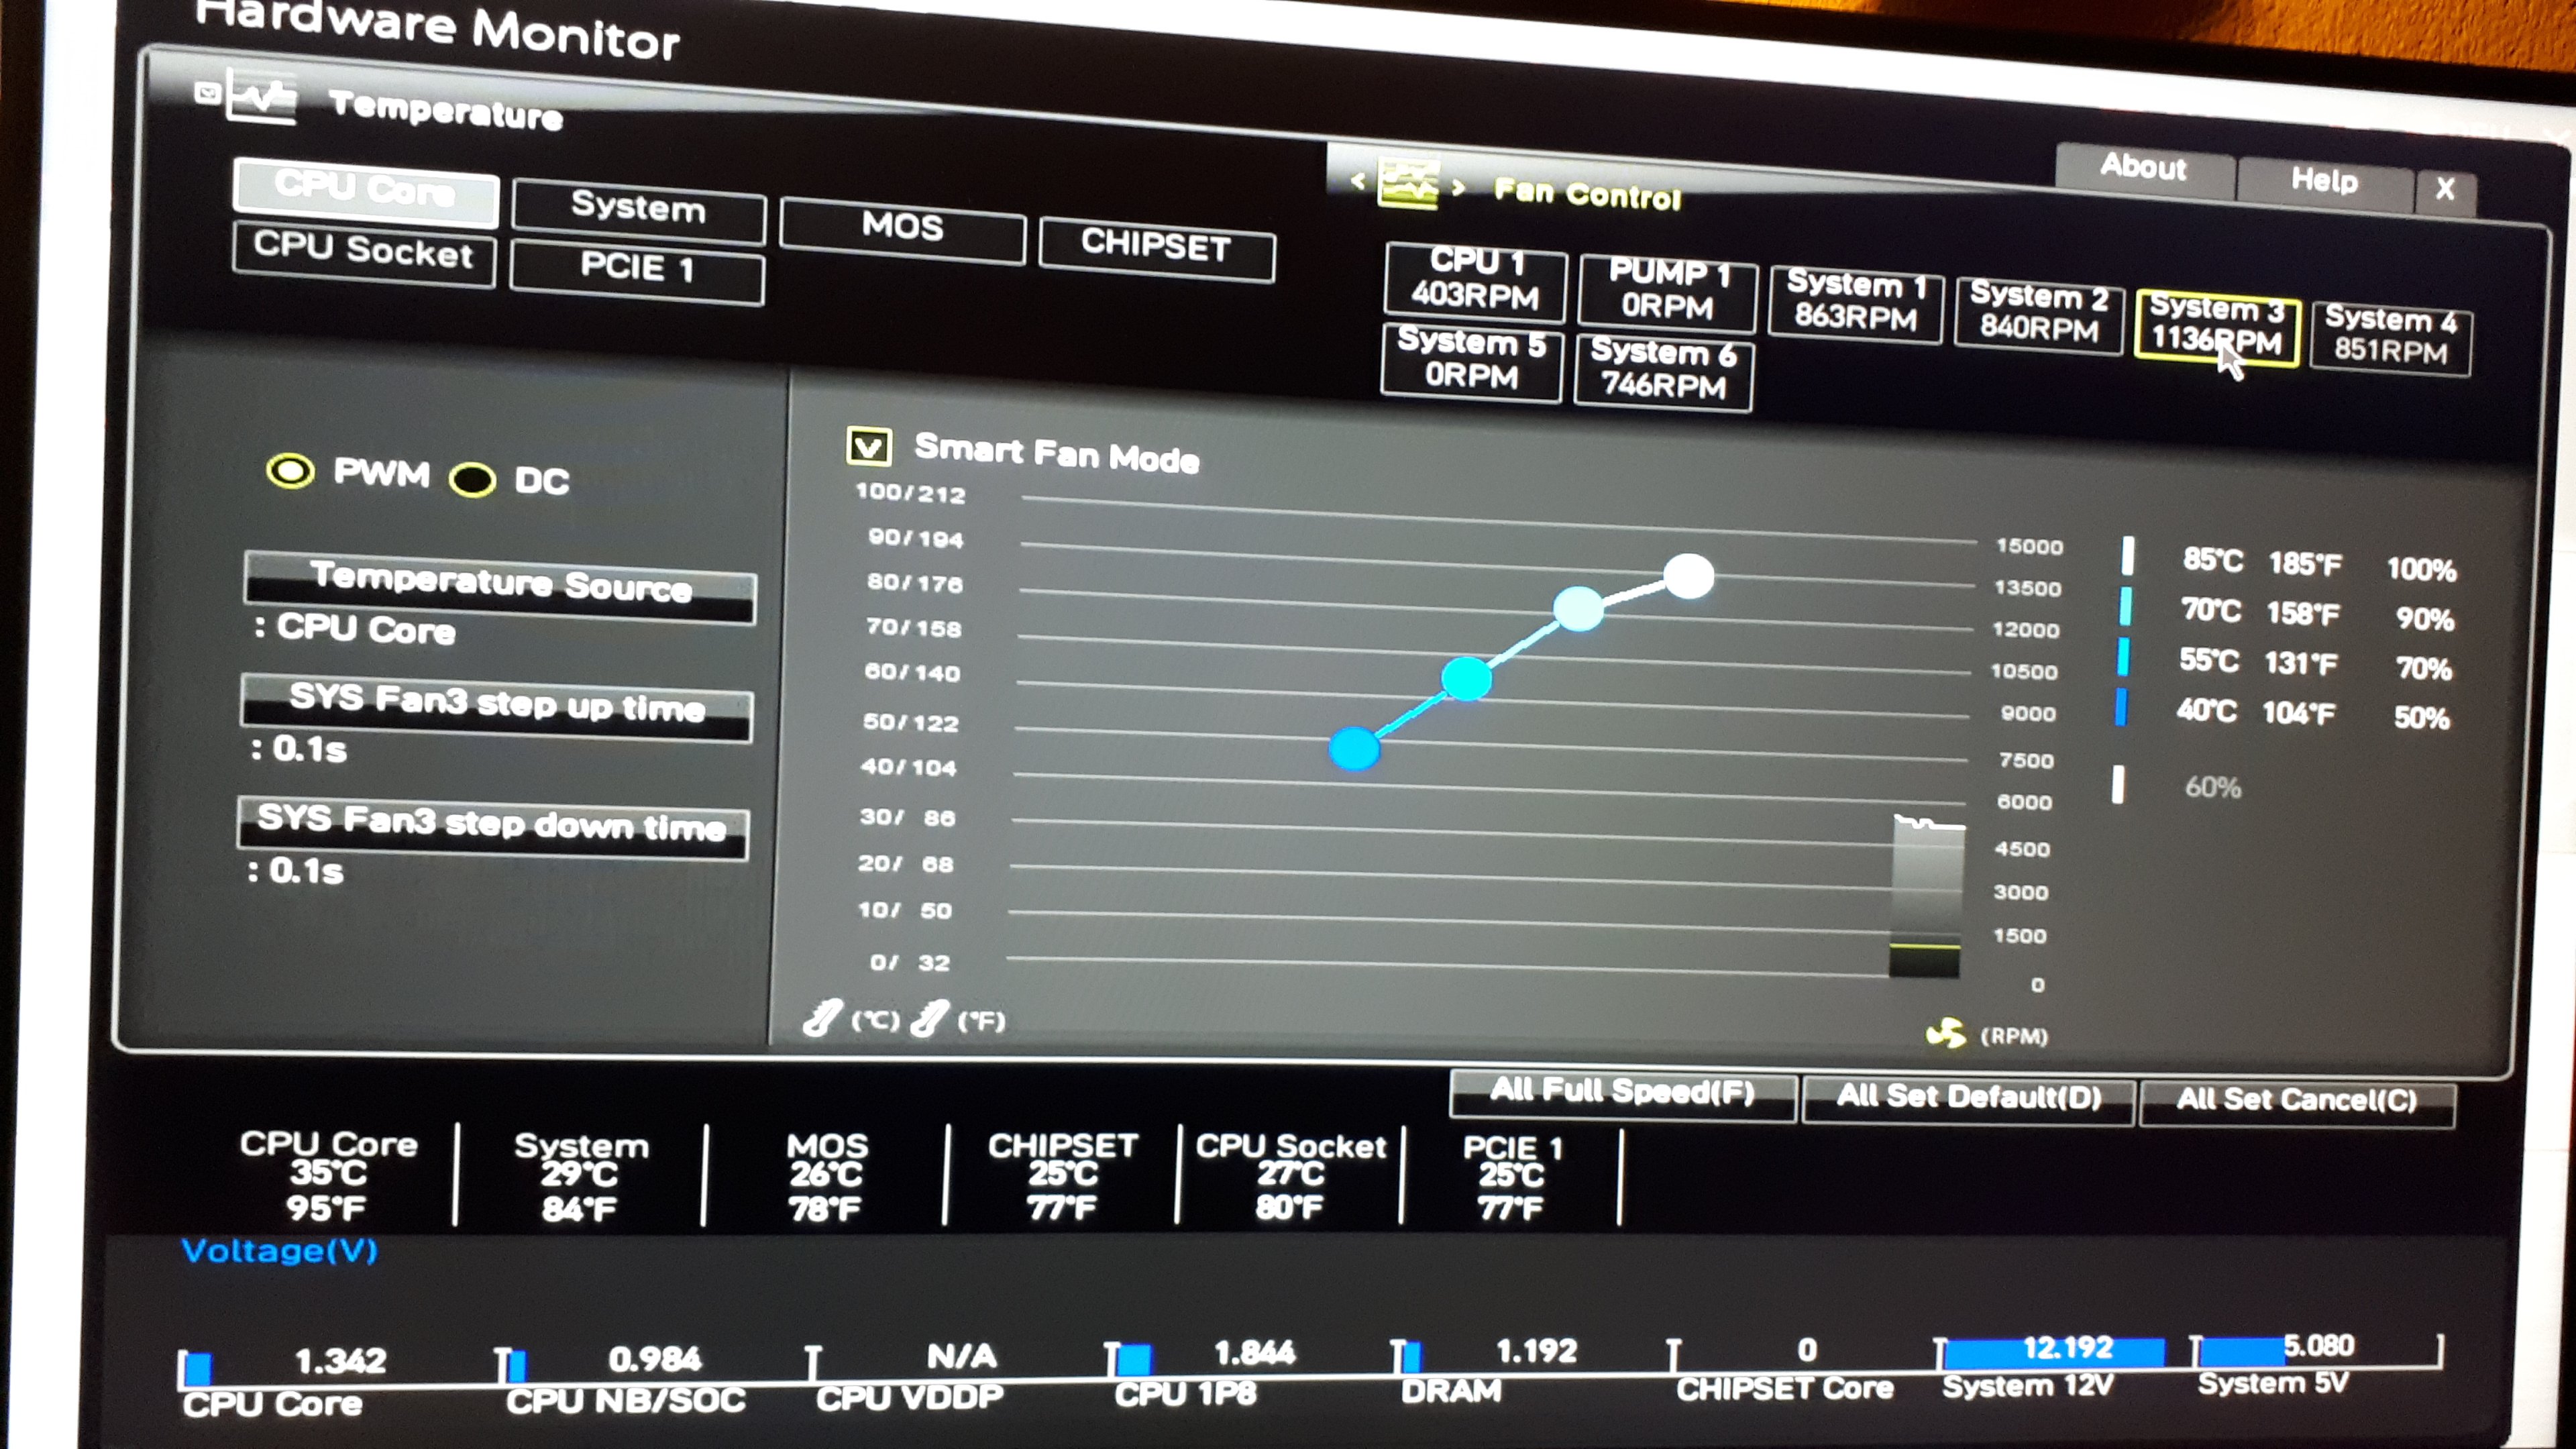
Task: Click the Fahrenheit thermometer icon
Action: point(929,1018)
